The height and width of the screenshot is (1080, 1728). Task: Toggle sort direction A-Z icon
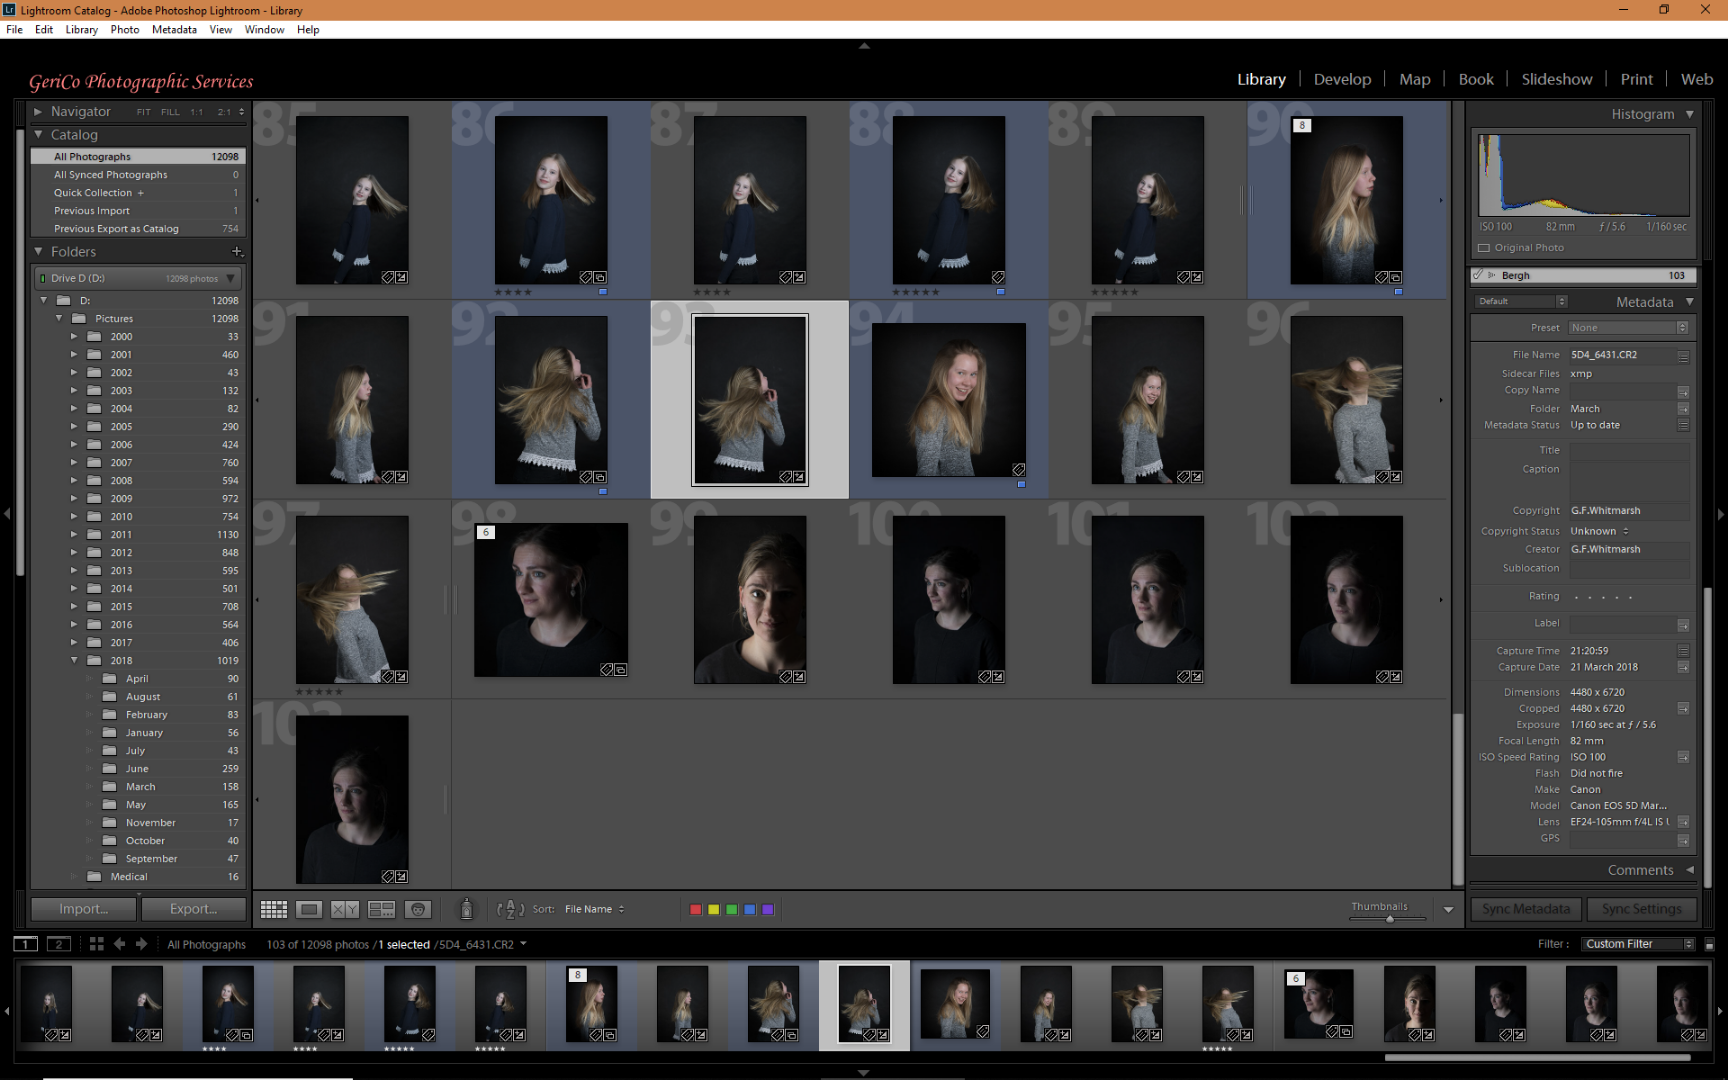pos(510,909)
